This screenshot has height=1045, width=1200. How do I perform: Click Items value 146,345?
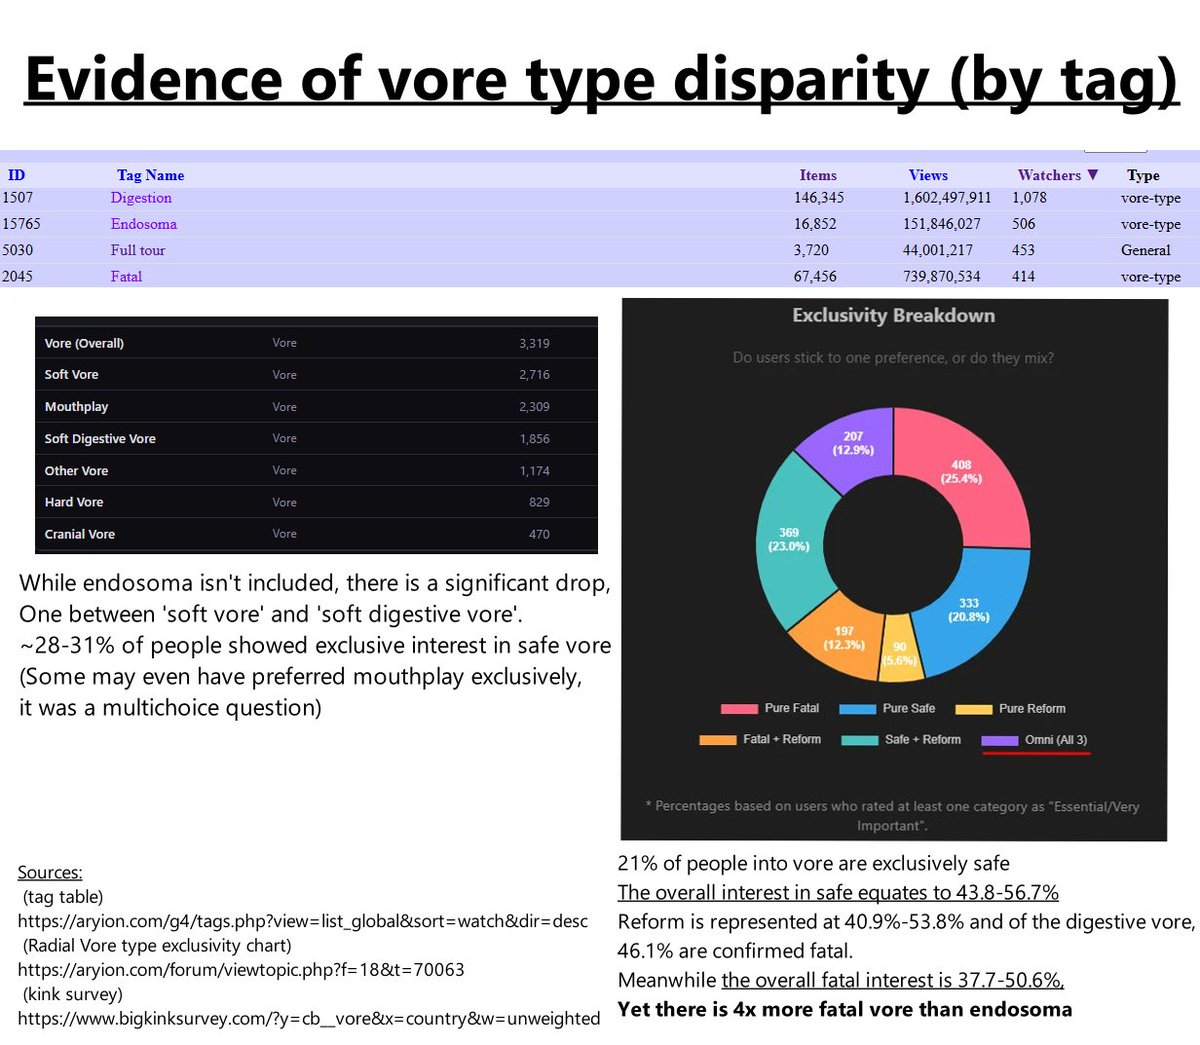click(x=819, y=198)
